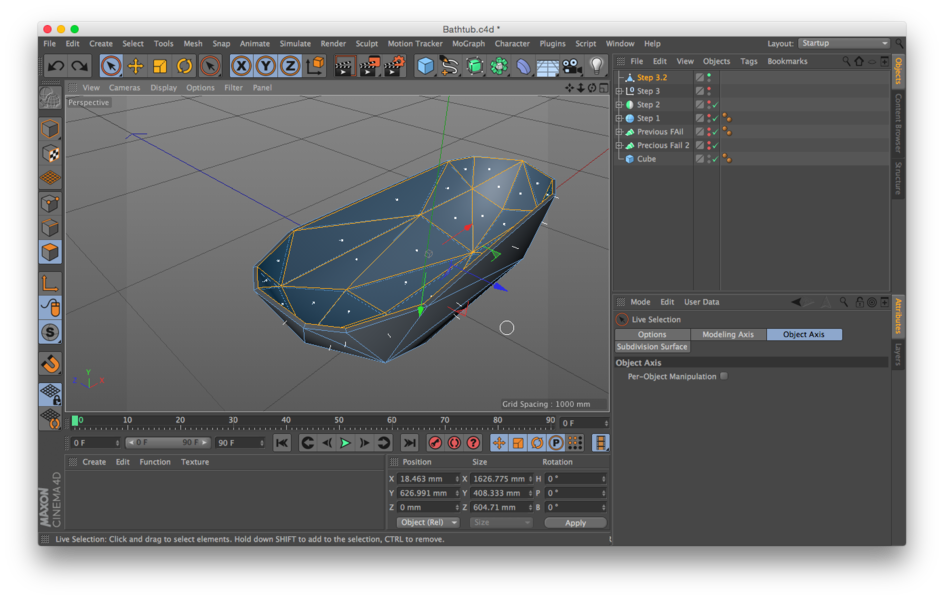Open the Sculpt menu
Viewport: 944px width, 600px height.
pyautogui.click(x=367, y=43)
